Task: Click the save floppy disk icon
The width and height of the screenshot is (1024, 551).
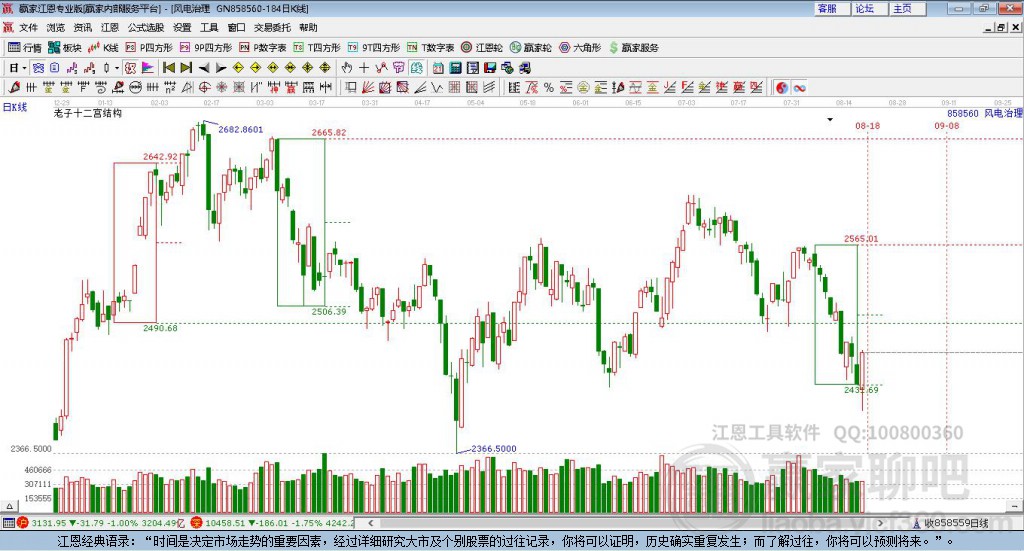Action: tap(490, 68)
